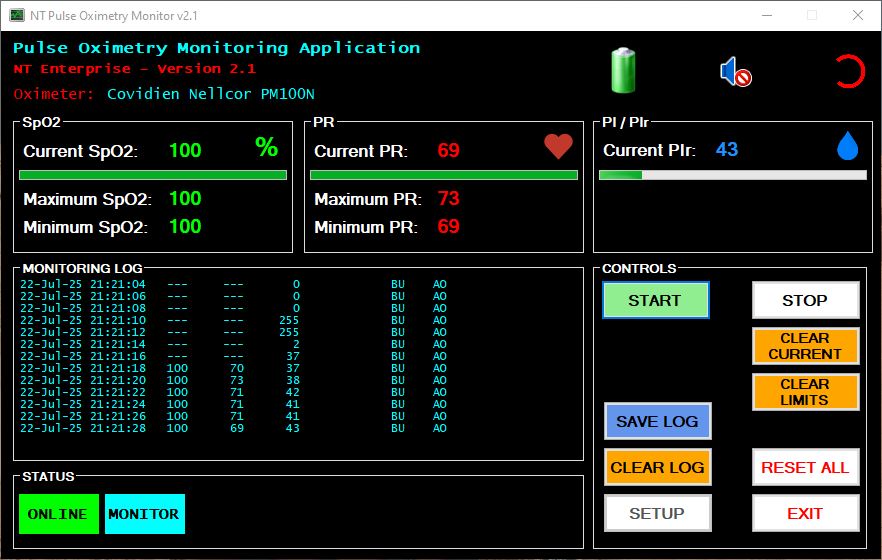
Task: Select log row at 21:21:28
Action: click(x=233, y=428)
